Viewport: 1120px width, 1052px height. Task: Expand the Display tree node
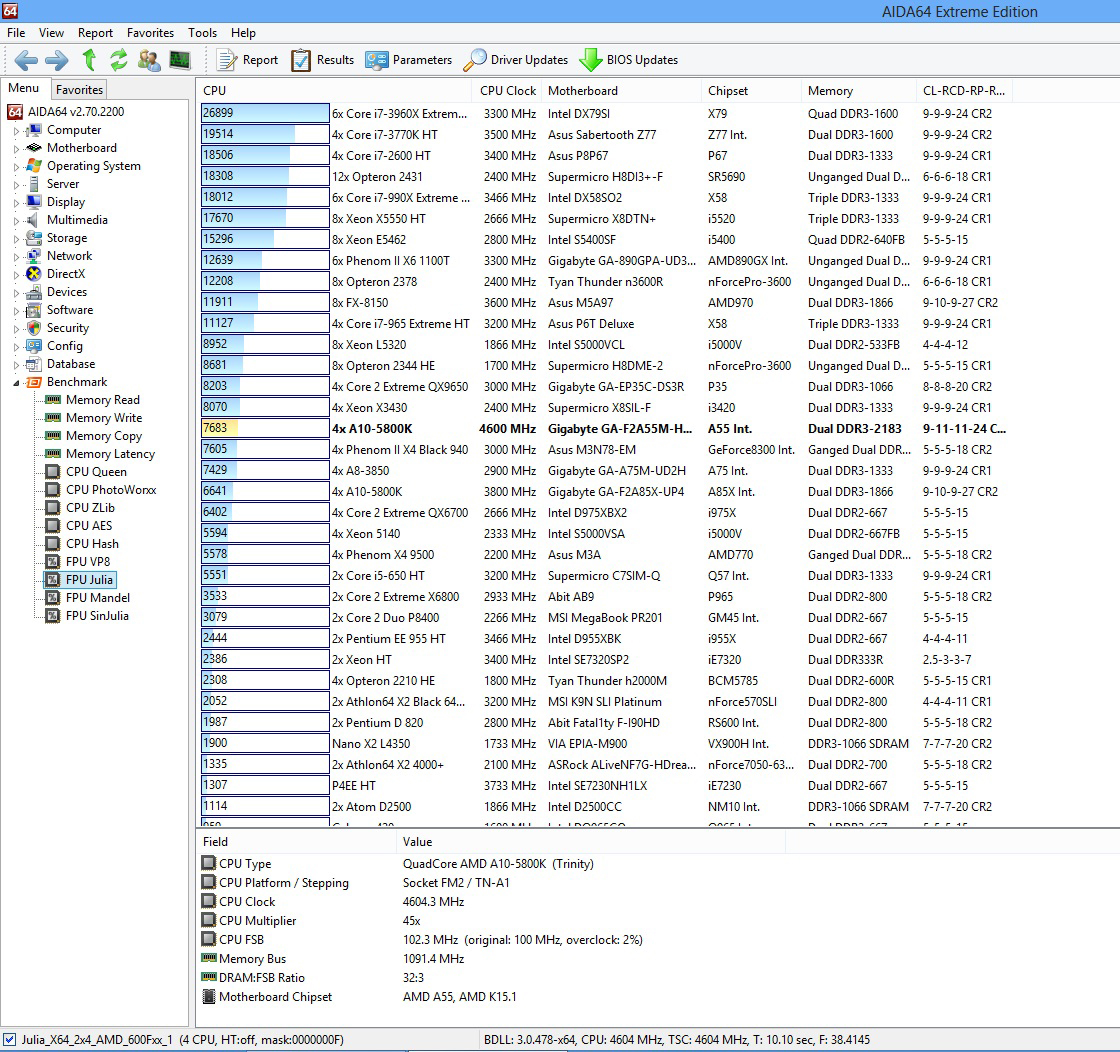16,203
